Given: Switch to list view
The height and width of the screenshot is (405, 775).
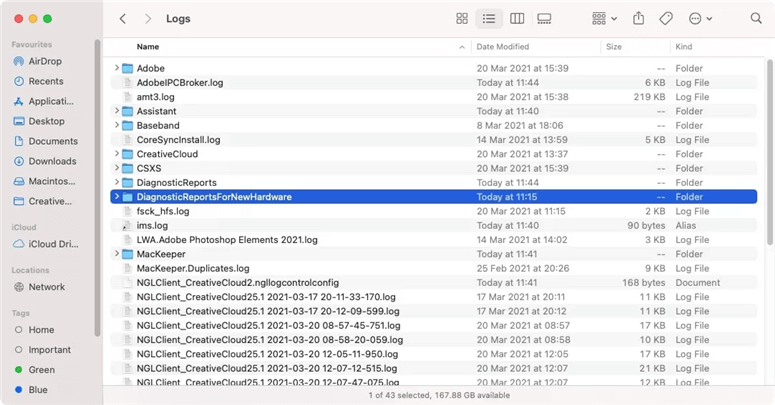Looking at the screenshot, I should pos(489,19).
